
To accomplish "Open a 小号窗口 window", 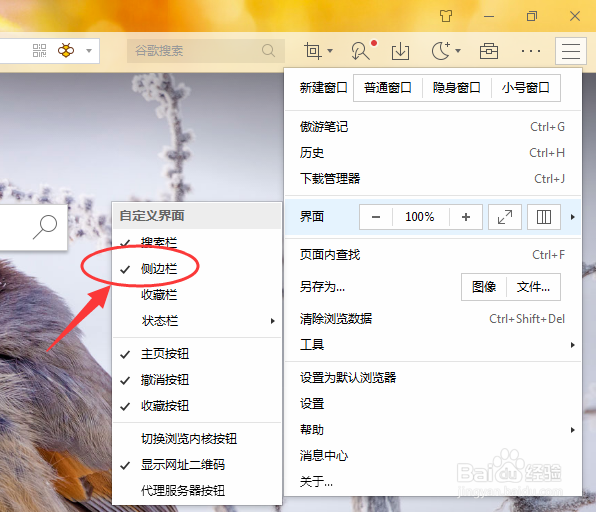I will 526,88.
